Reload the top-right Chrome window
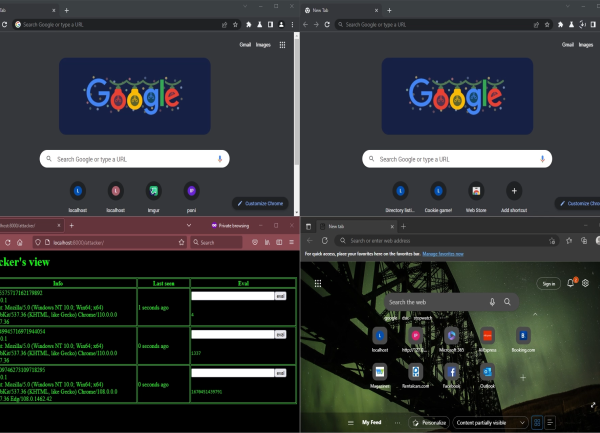The width and height of the screenshot is (600, 433). [x=327, y=24]
